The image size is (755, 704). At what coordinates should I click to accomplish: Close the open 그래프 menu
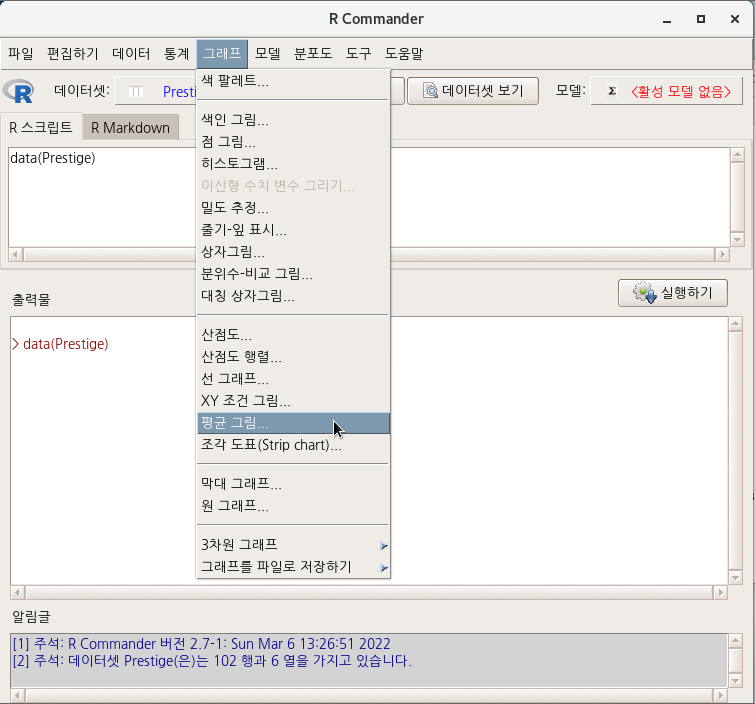pos(222,53)
